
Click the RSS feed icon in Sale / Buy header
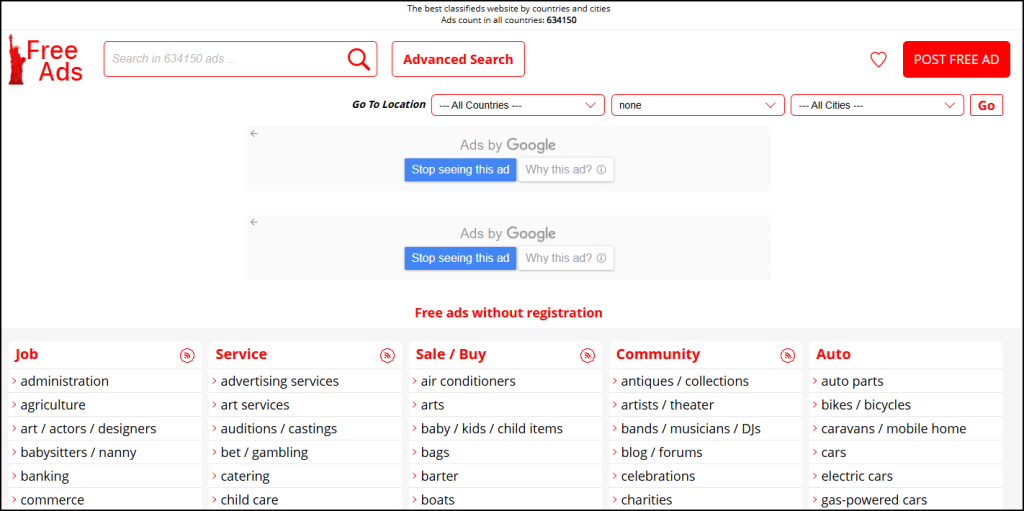pos(588,355)
